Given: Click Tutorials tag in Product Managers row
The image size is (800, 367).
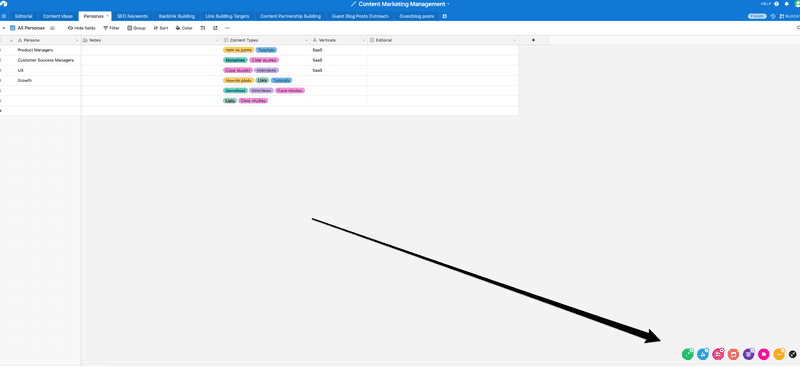Looking at the screenshot, I should 266,50.
